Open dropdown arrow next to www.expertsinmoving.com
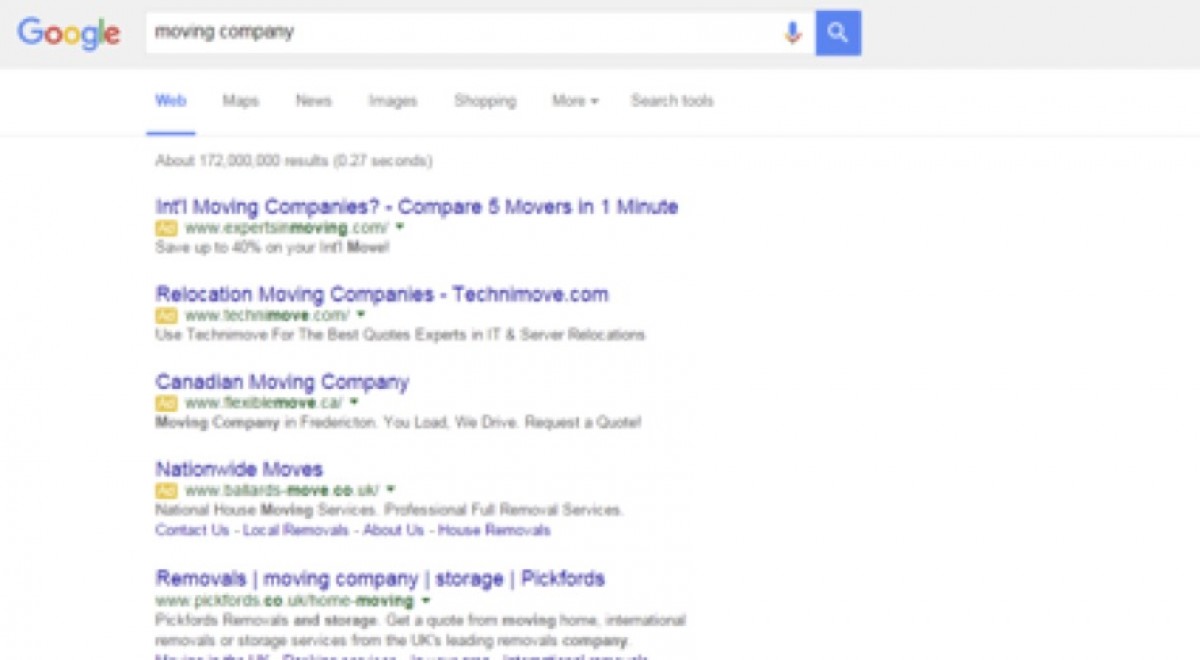This screenshot has height=660, width=1200. (x=399, y=227)
